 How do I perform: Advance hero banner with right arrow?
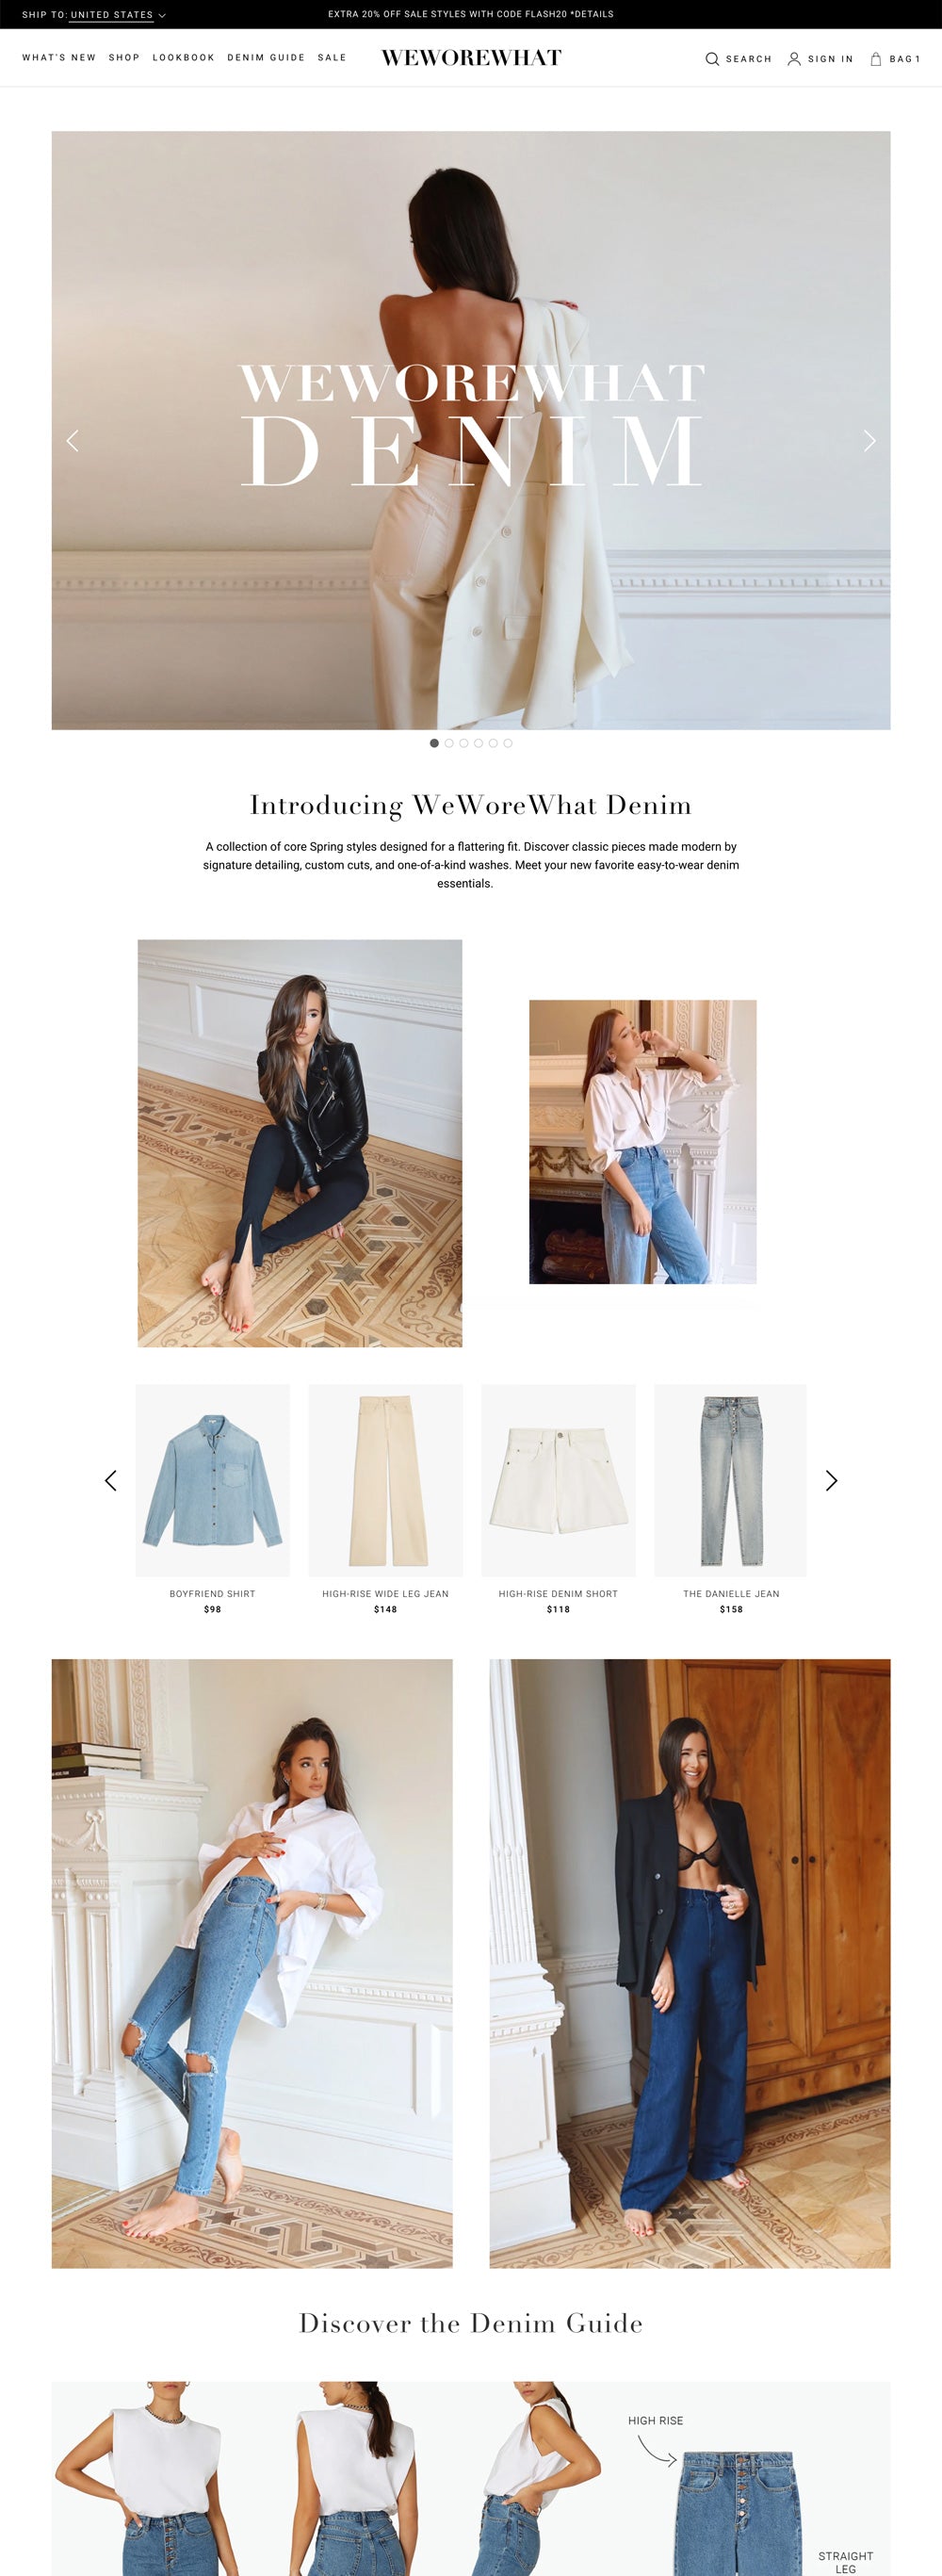coord(870,441)
